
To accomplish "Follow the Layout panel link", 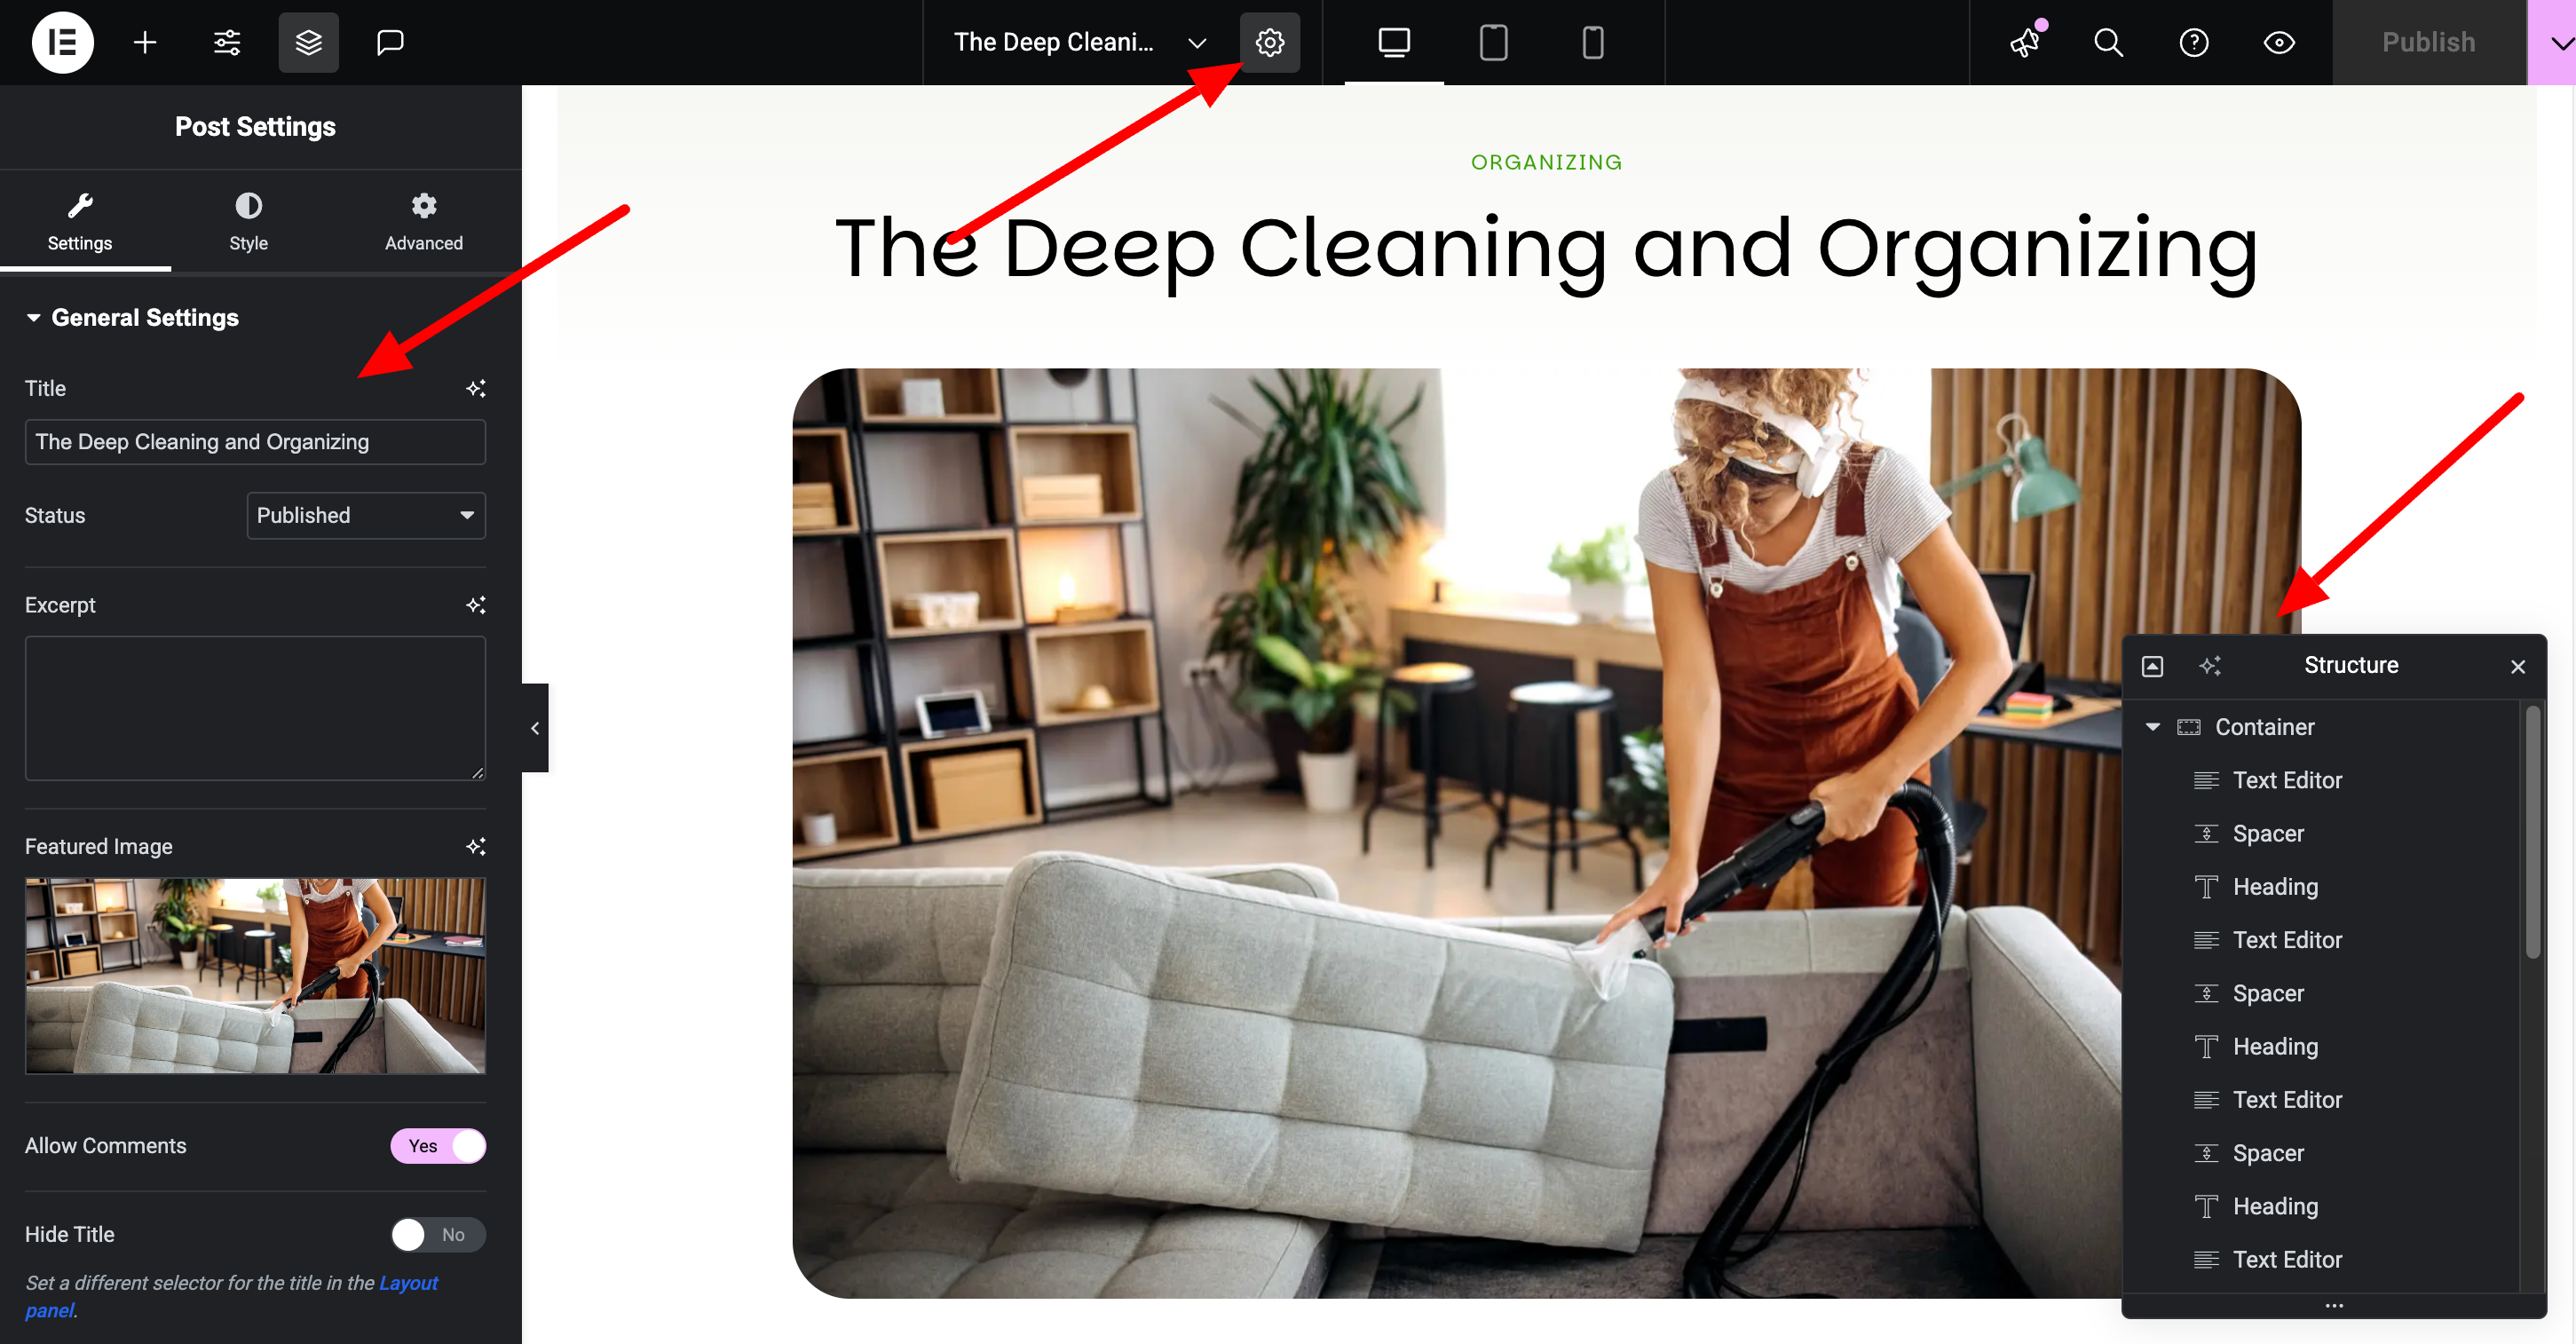I will [x=408, y=1283].
